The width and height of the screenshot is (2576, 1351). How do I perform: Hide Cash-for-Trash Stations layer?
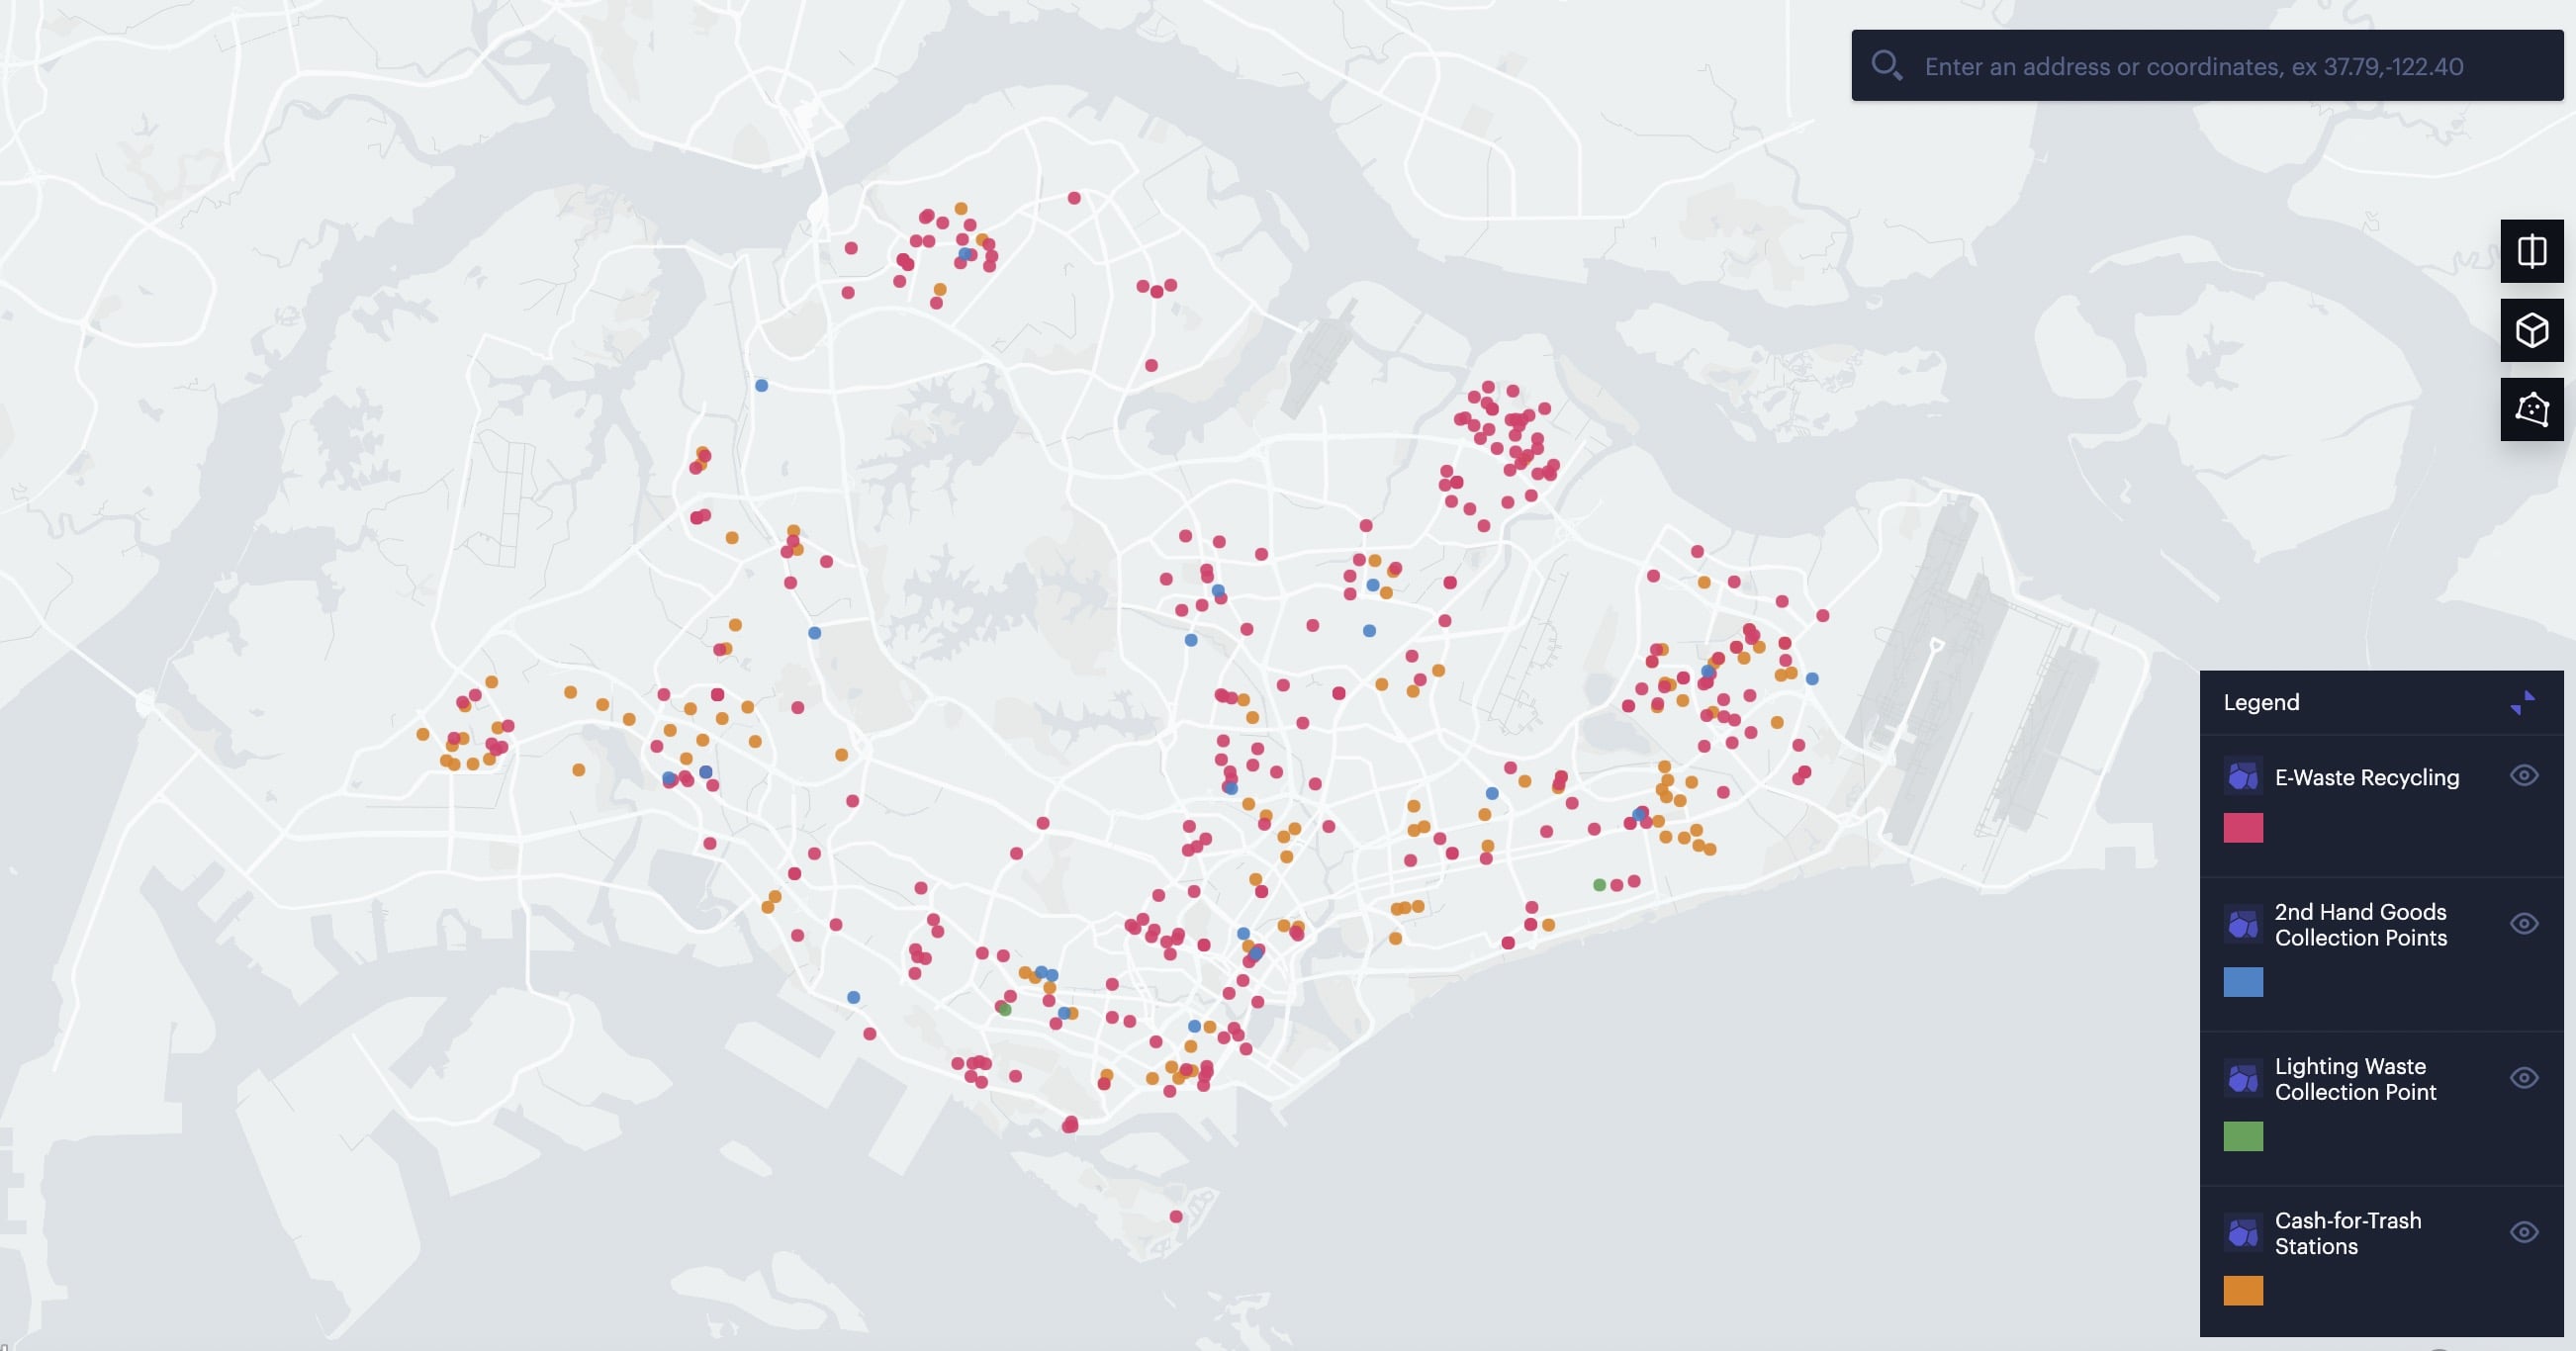pyautogui.click(x=2523, y=1232)
